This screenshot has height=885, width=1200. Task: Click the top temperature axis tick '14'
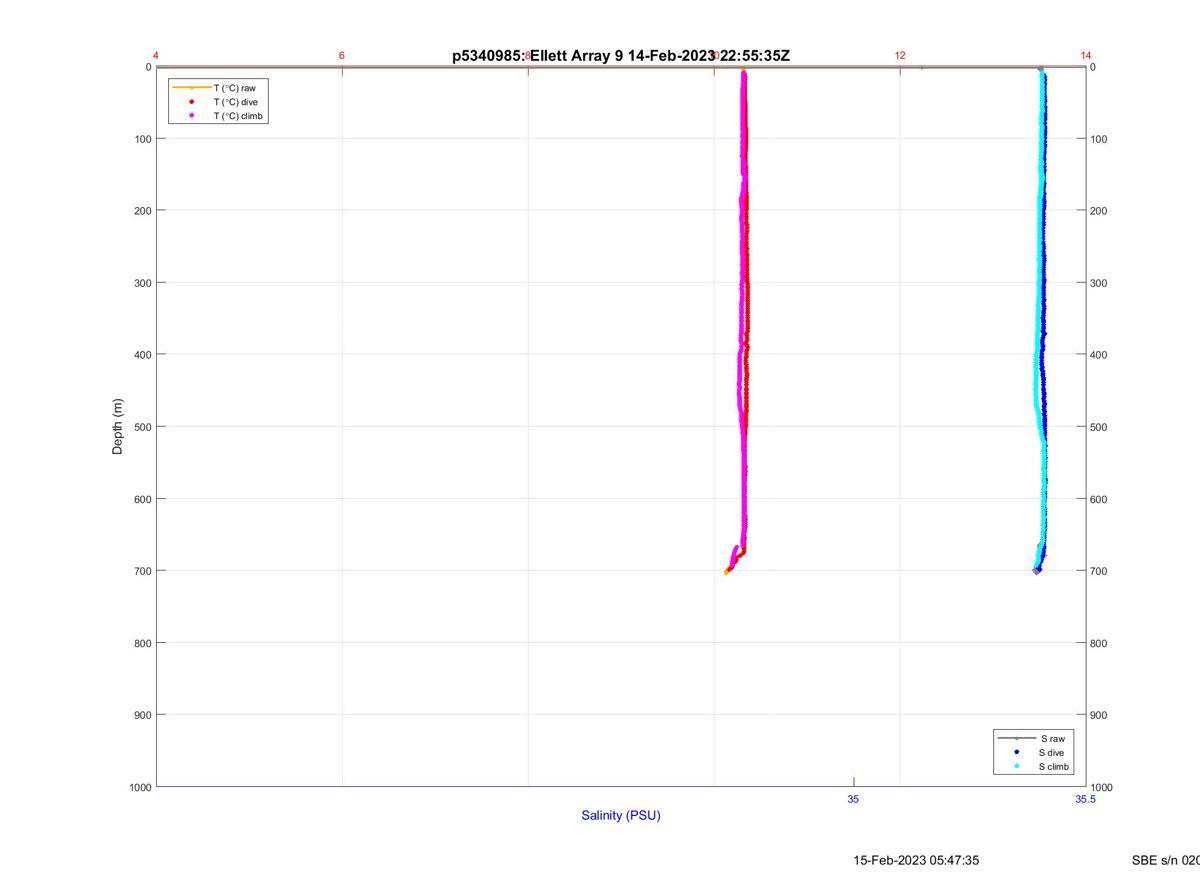[1086, 55]
